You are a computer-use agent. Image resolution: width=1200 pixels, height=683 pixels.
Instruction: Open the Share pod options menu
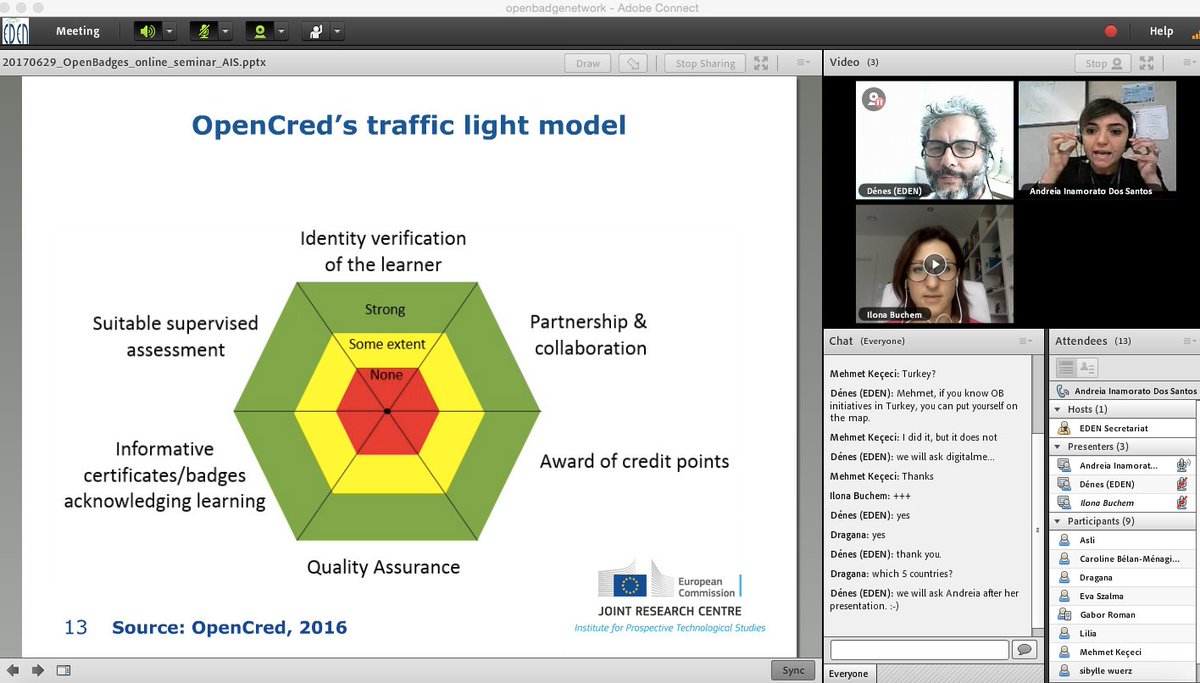tap(804, 62)
